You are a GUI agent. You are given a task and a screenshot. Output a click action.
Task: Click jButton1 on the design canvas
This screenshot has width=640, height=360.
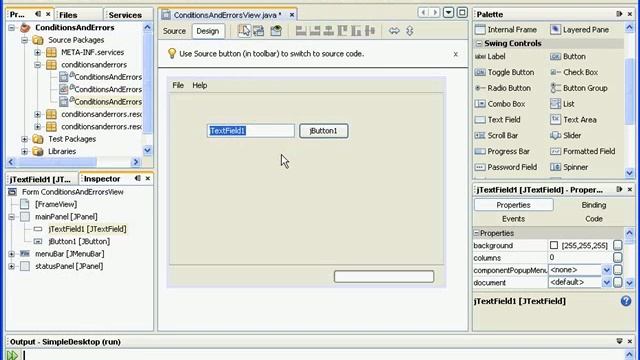[324, 131]
